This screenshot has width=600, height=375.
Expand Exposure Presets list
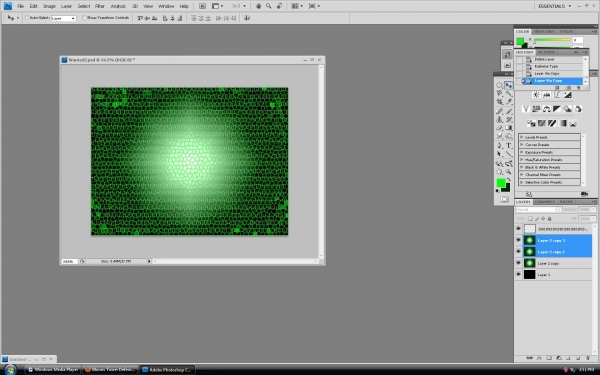click(521, 152)
